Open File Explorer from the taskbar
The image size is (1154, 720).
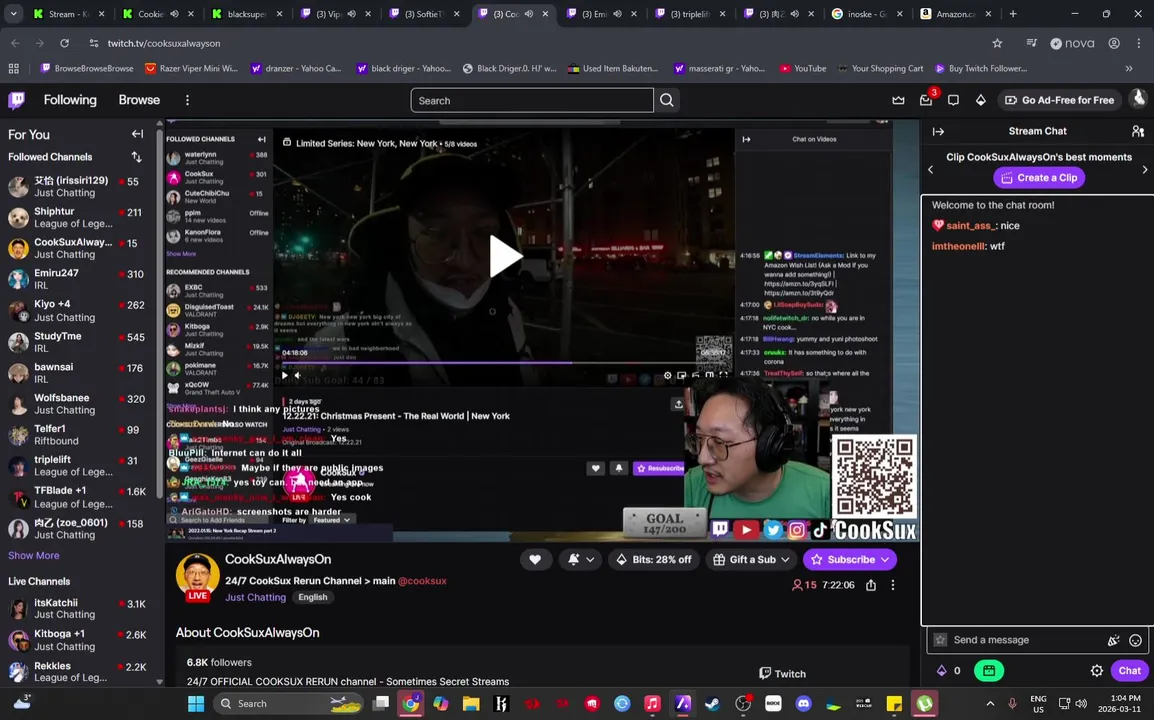tap(471, 704)
